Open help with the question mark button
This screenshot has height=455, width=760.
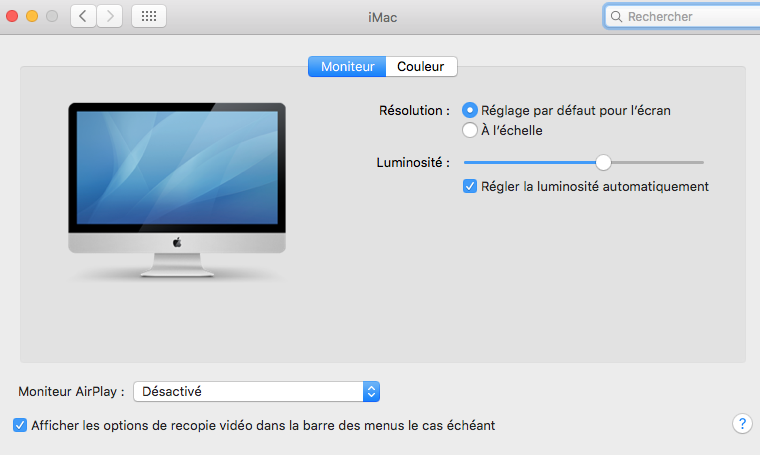pos(742,424)
